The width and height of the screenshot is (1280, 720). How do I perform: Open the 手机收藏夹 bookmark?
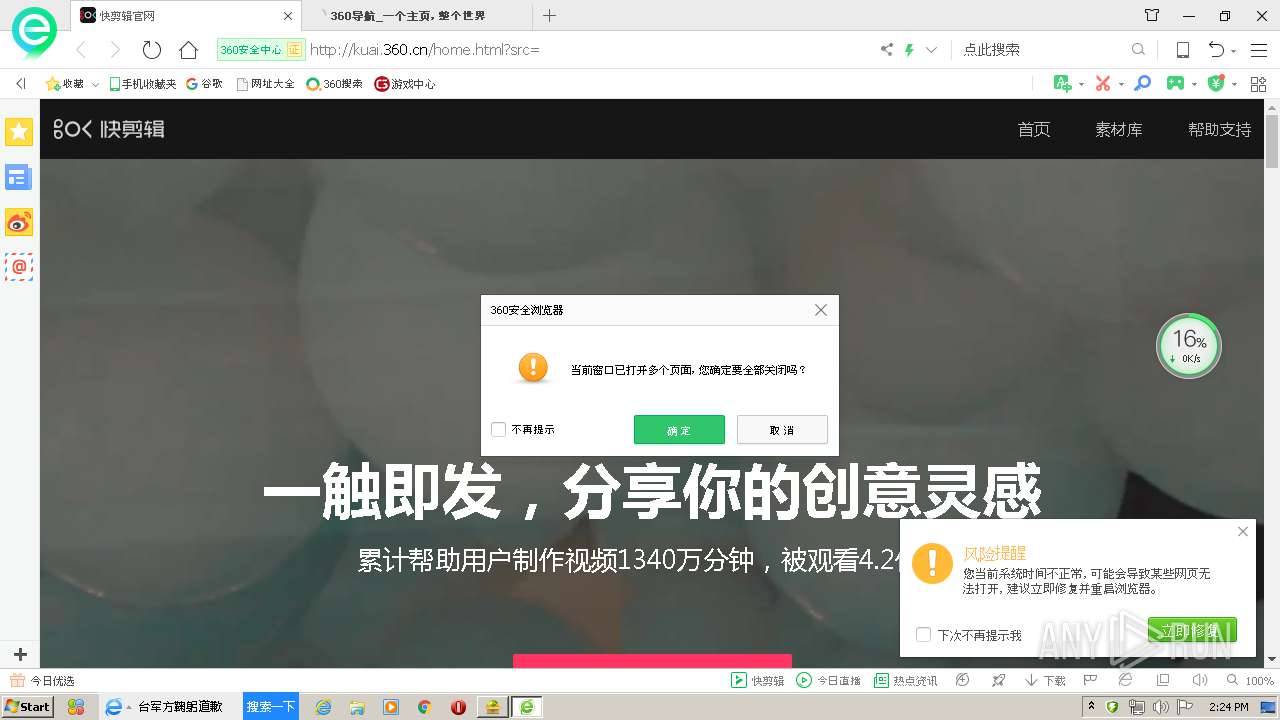click(143, 84)
